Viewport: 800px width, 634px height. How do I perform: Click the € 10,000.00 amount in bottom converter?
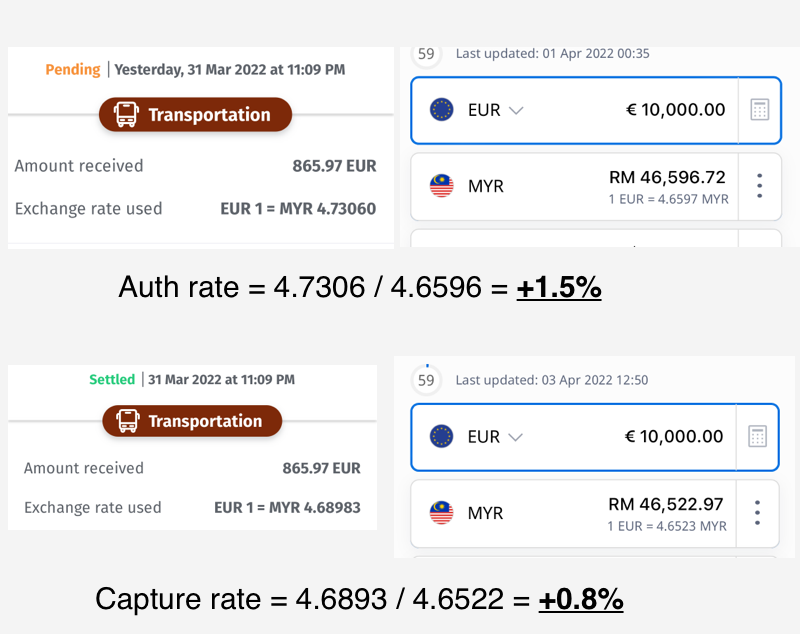[x=673, y=436]
